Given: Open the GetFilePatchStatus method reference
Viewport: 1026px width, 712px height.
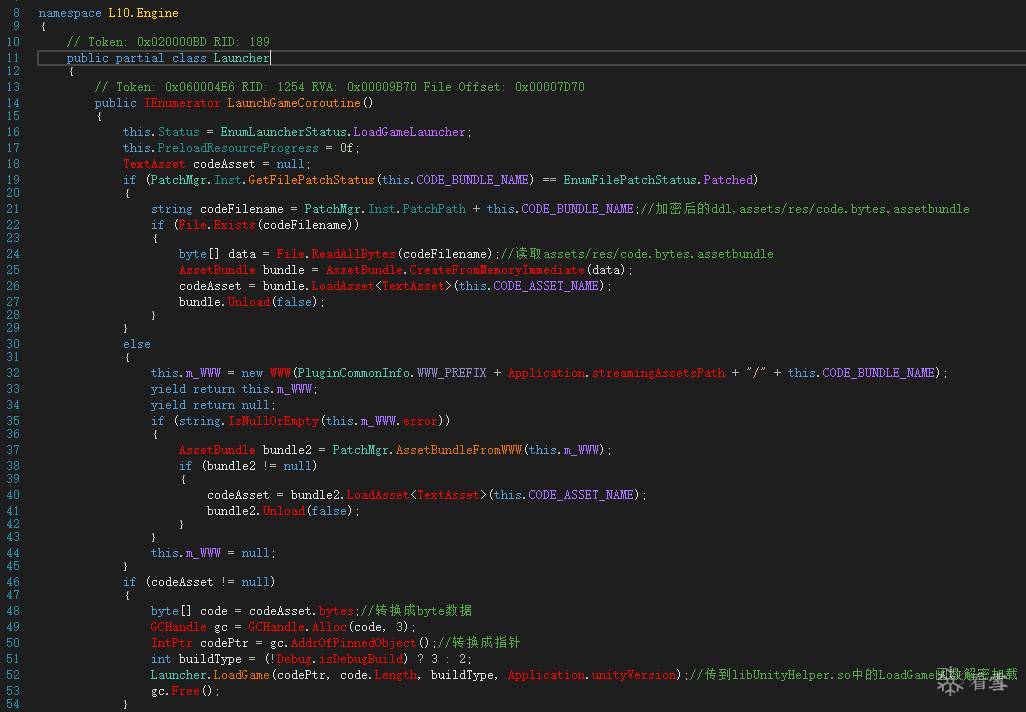Looking at the screenshot, I should [x=310, y=180].
